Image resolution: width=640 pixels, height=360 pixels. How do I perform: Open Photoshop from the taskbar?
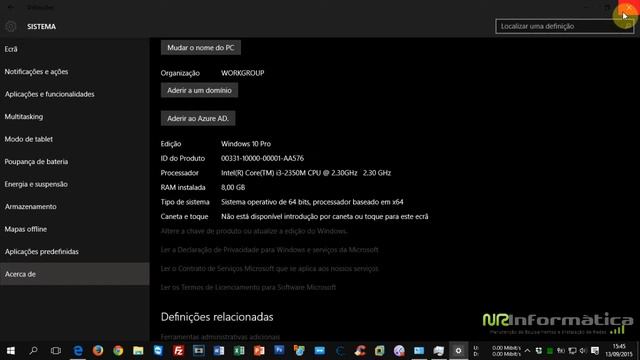point(279,350)
